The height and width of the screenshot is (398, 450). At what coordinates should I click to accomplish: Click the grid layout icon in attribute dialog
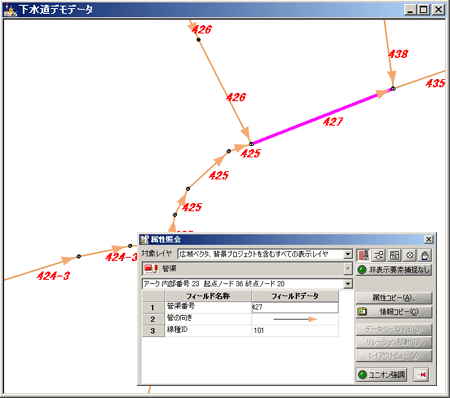(394, 255)
